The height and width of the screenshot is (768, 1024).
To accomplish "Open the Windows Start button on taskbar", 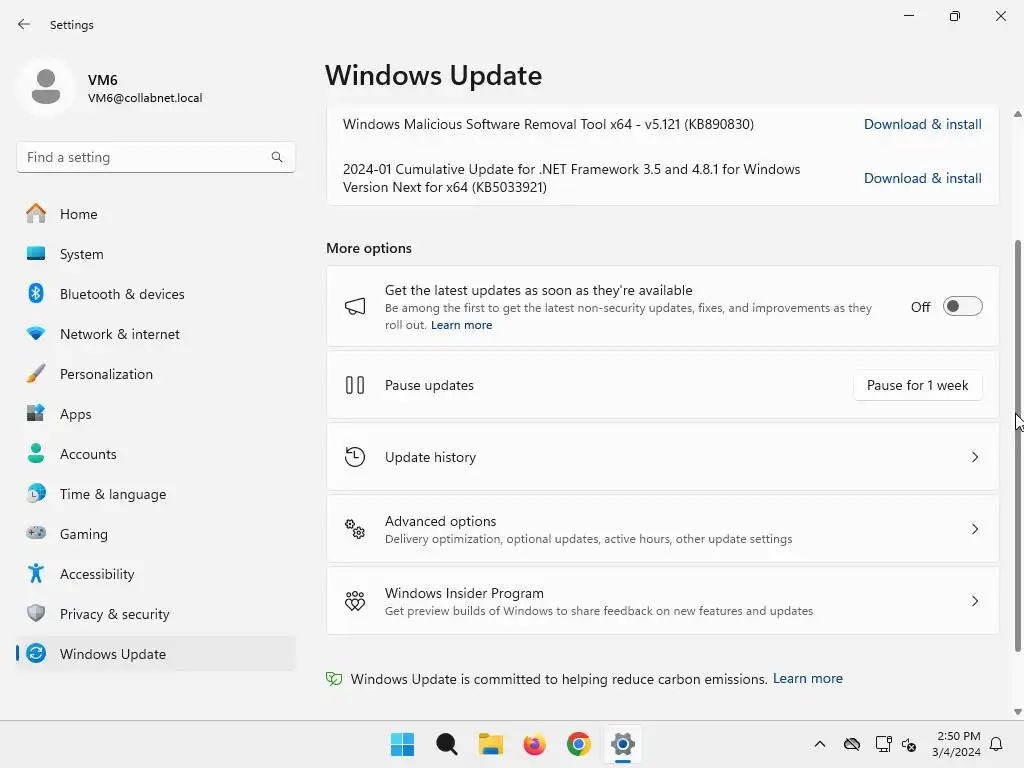I will pyautogui.click(x=402, y=744).
